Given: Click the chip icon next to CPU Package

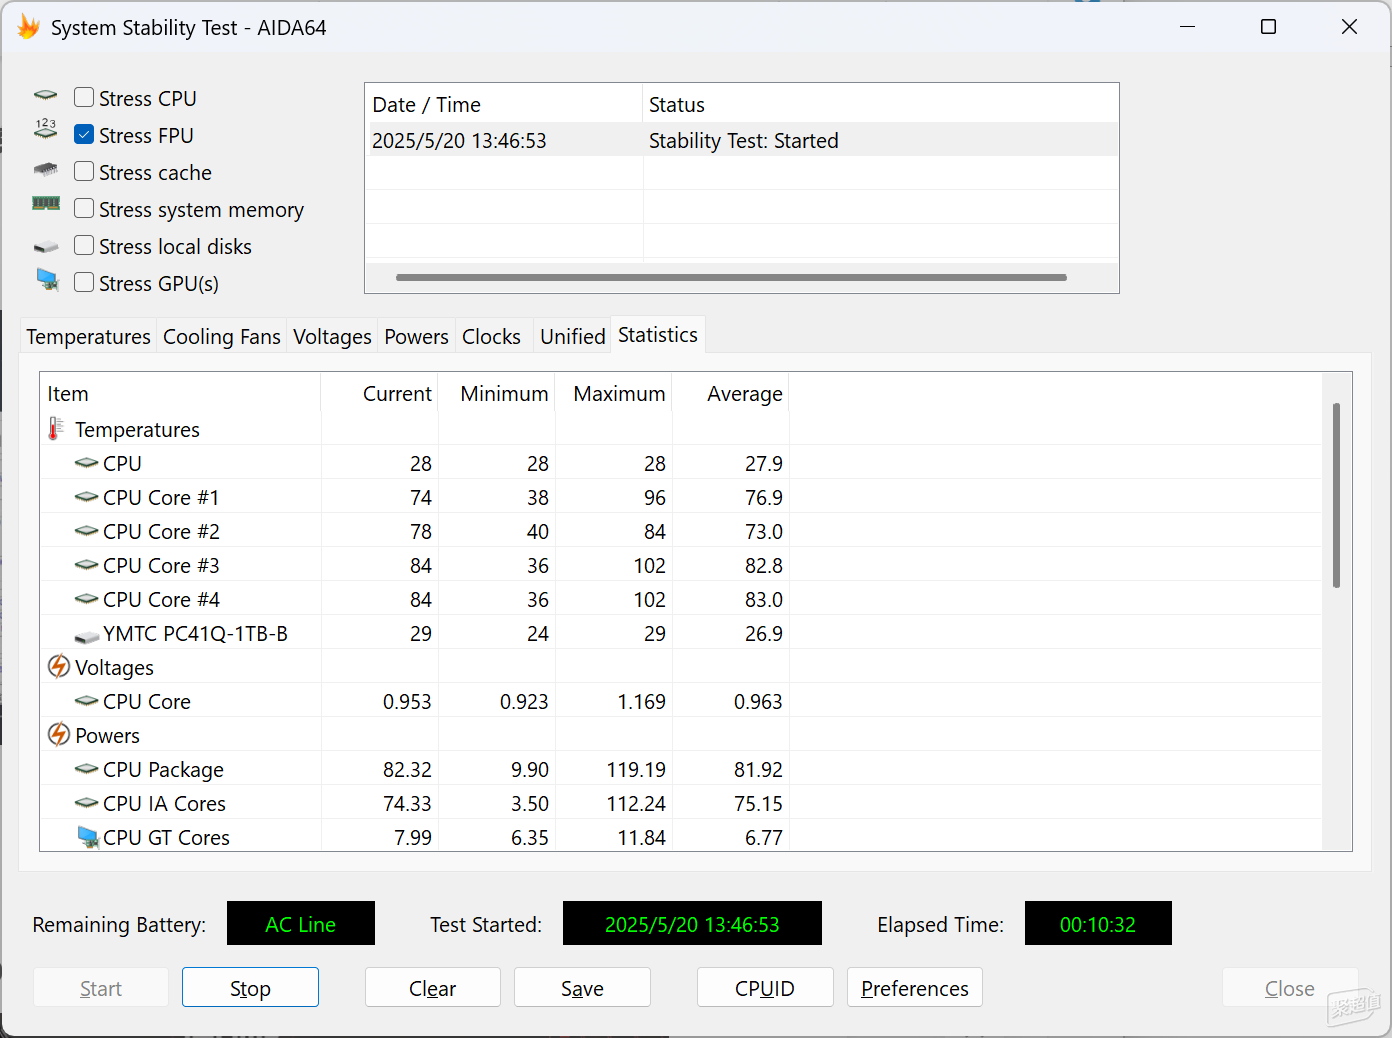Looking at the screenshot, I should (87, 769).
